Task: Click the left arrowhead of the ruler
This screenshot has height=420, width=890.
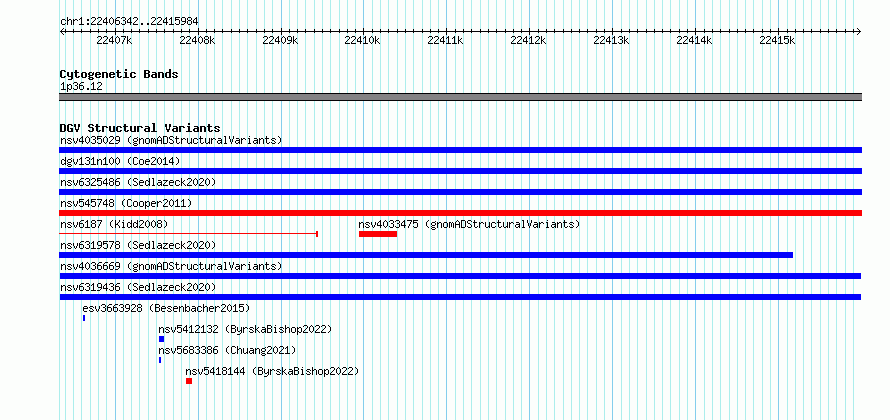Action: click(62, 31)
